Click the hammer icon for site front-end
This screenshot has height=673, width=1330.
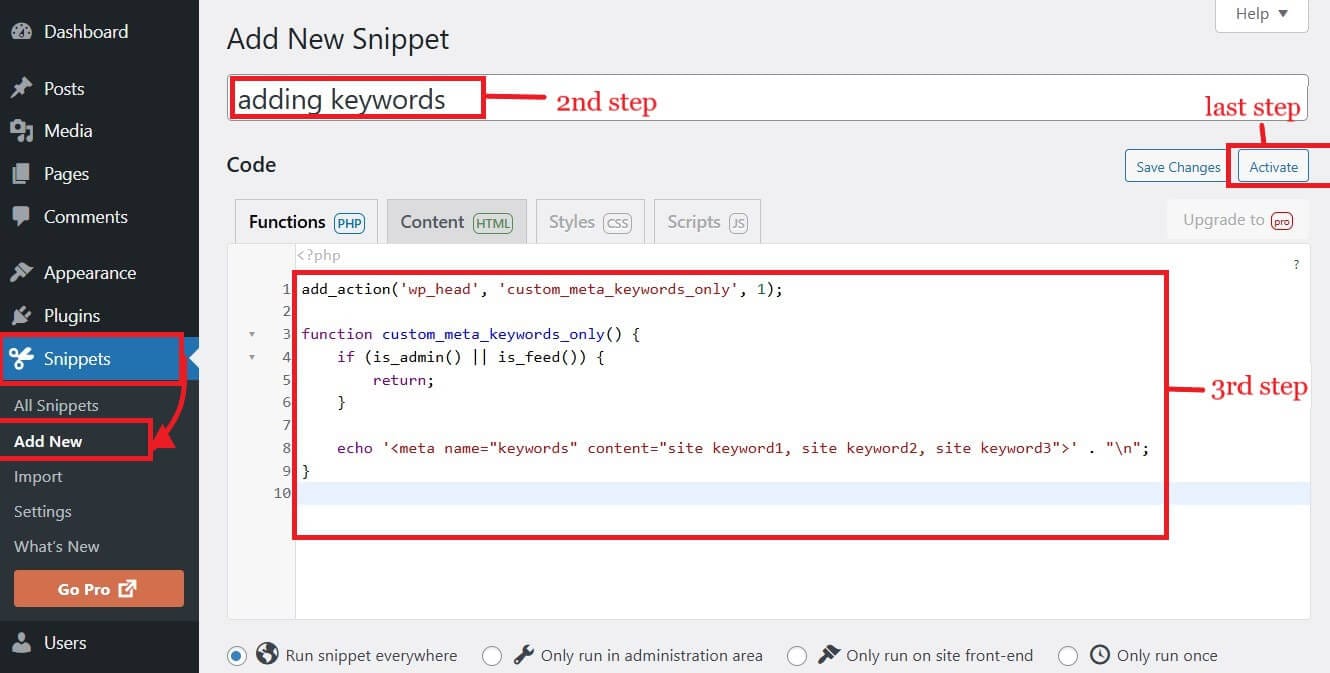click(828, 655)
